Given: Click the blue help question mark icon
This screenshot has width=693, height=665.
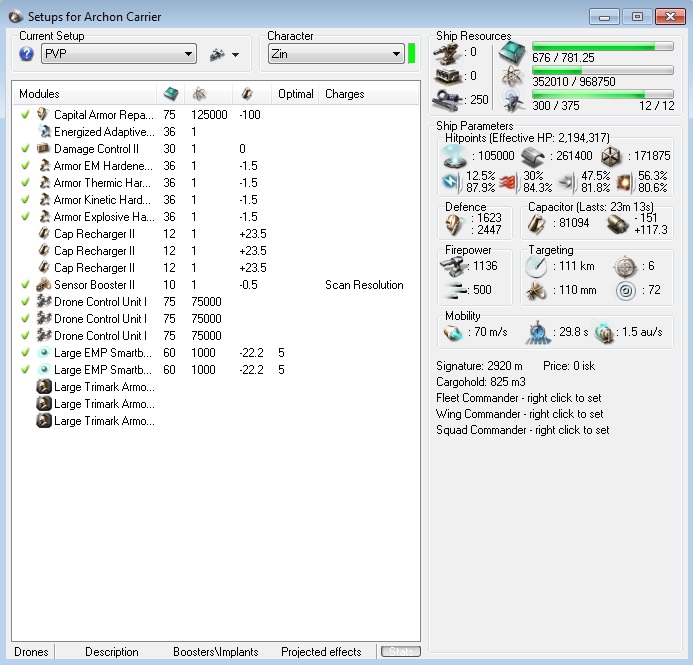Looking at the screenshot, I should [27, 54].
